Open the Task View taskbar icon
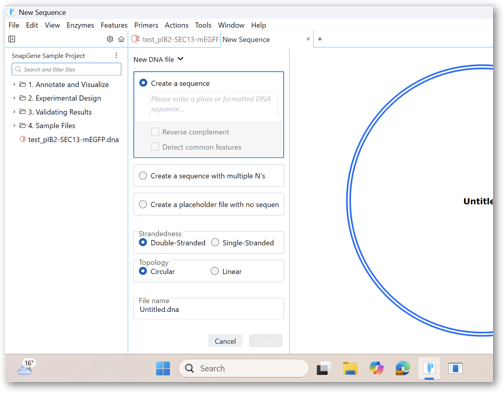Screen dimensions: 504x393 coord(323,368)
